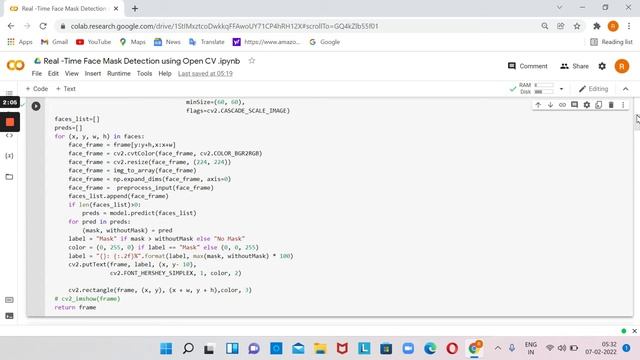The width and height of the screenshot is (640, 360).
Task: Add a new Text cell
Action: [66, 89]
